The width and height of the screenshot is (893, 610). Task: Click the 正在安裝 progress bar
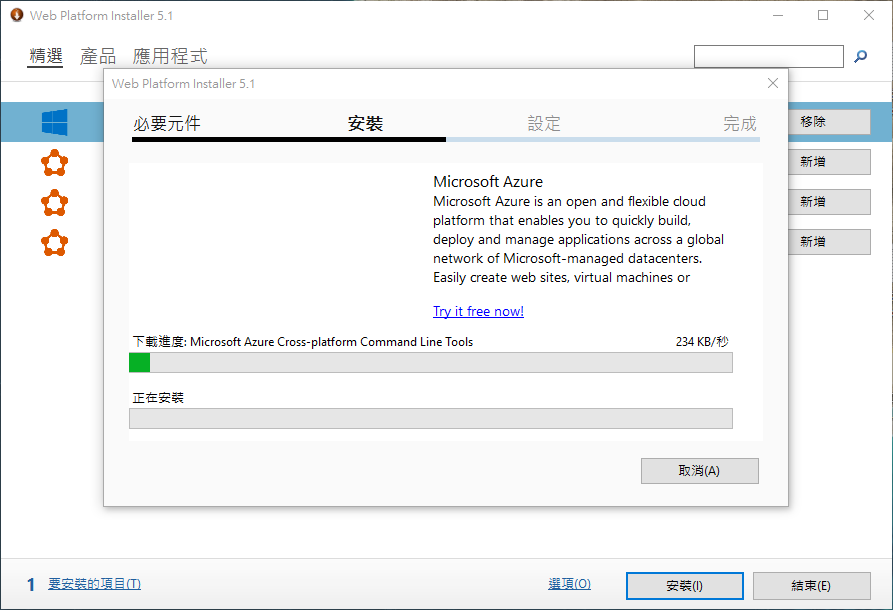pyautogui.click(x=431, y=418)
